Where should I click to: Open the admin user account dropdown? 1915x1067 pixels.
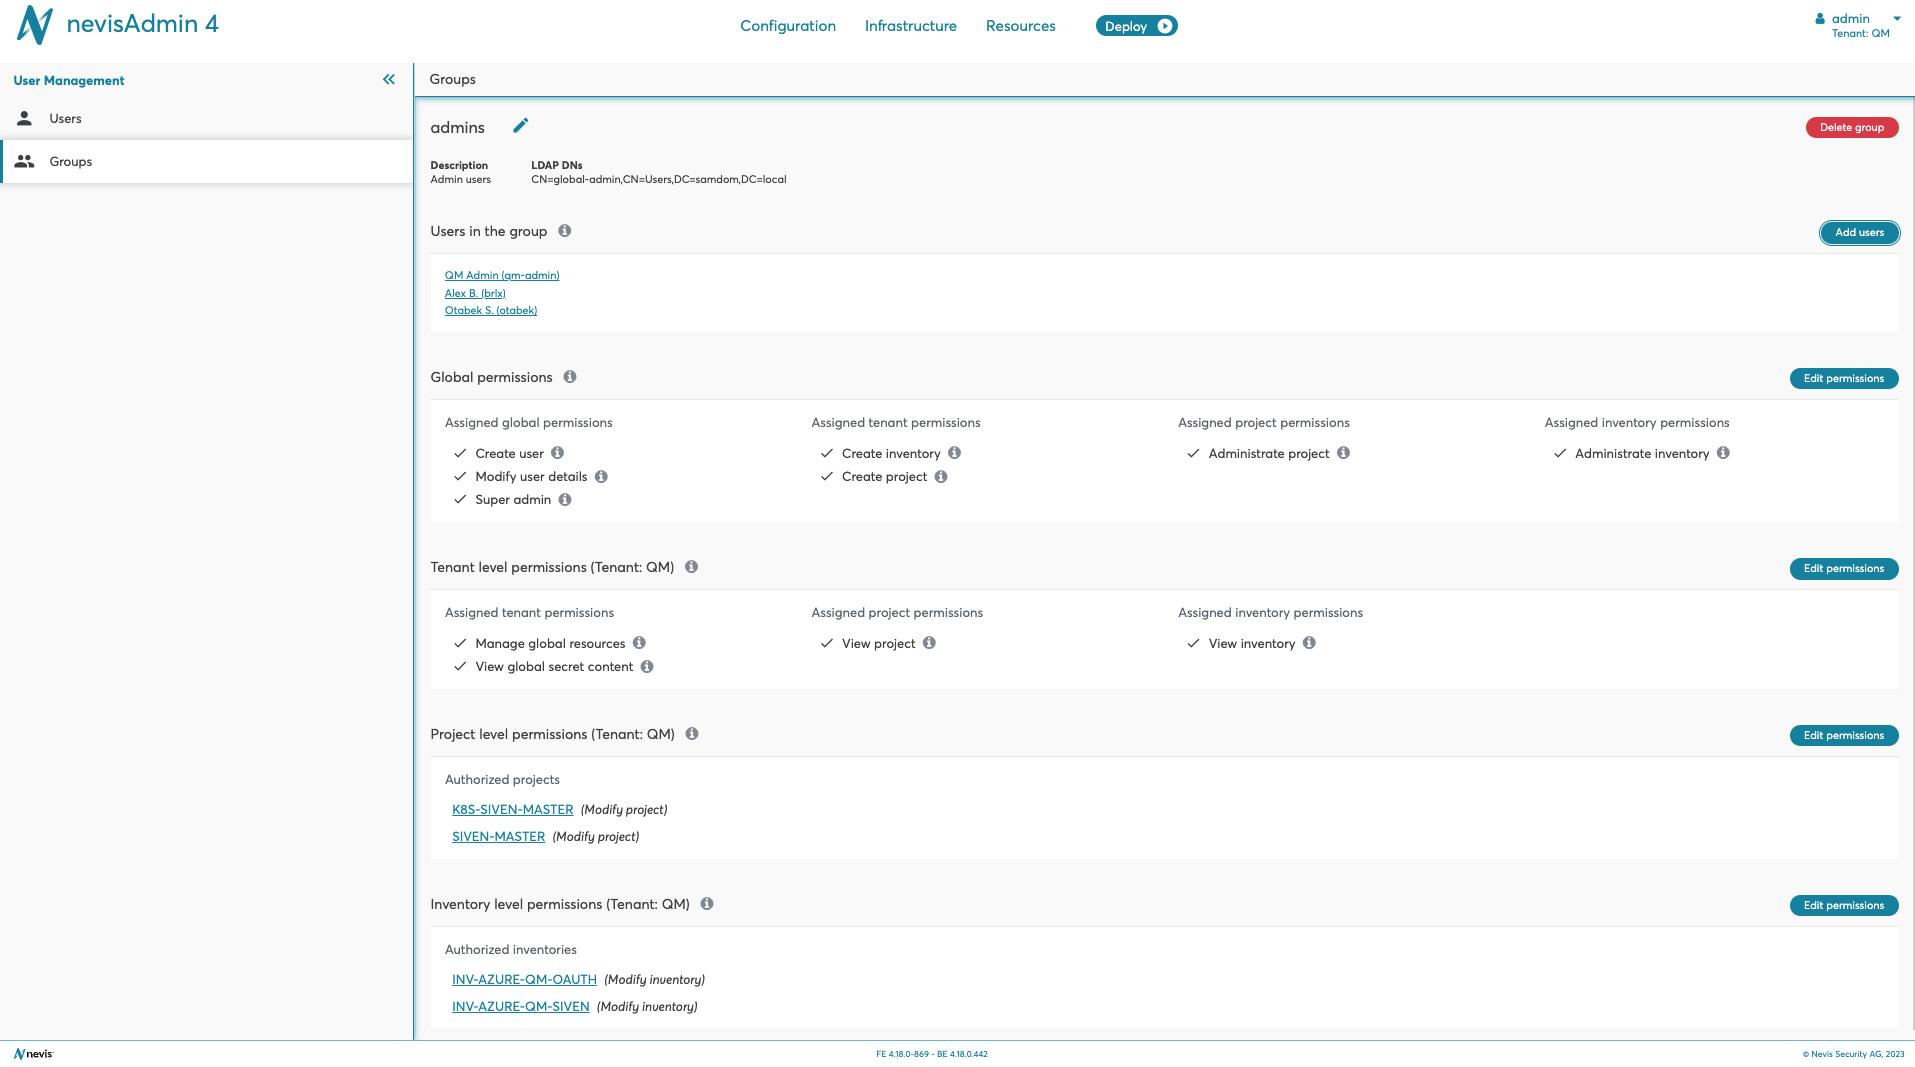click(1858, 25)
